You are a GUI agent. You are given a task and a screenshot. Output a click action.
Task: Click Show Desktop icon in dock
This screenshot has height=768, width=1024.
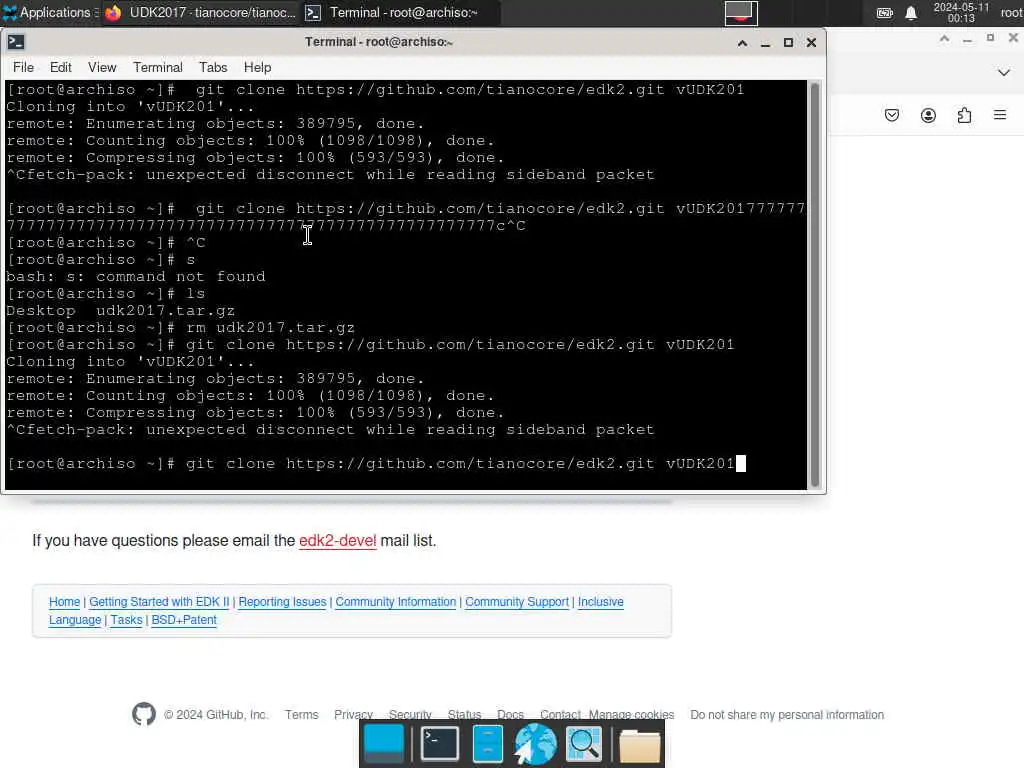click(384, 744)
